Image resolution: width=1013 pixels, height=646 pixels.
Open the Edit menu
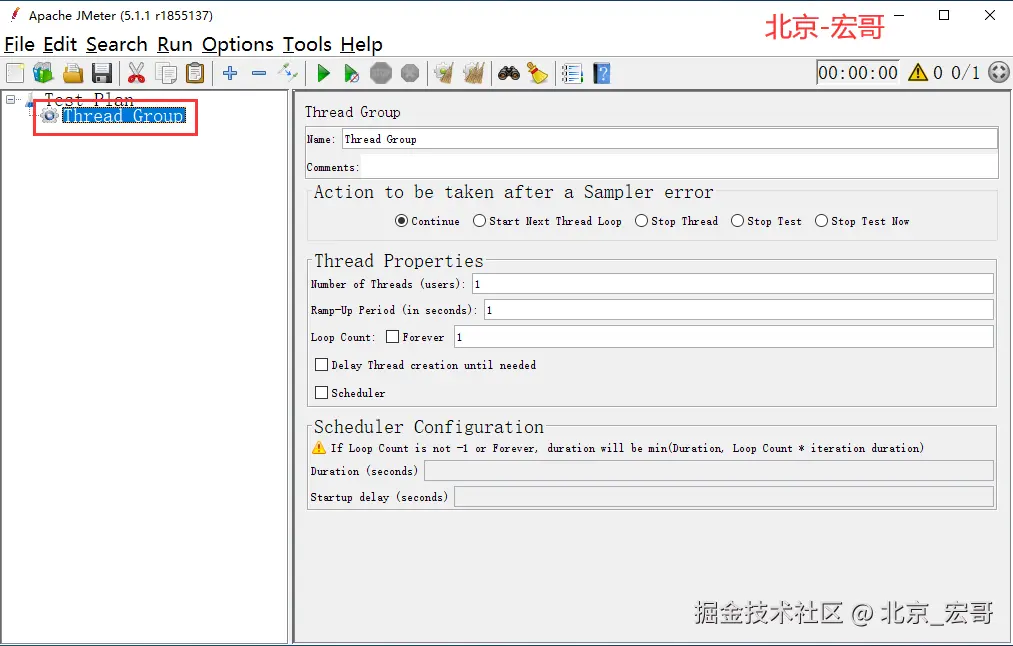pyautogui.click(x=60, y=44)
